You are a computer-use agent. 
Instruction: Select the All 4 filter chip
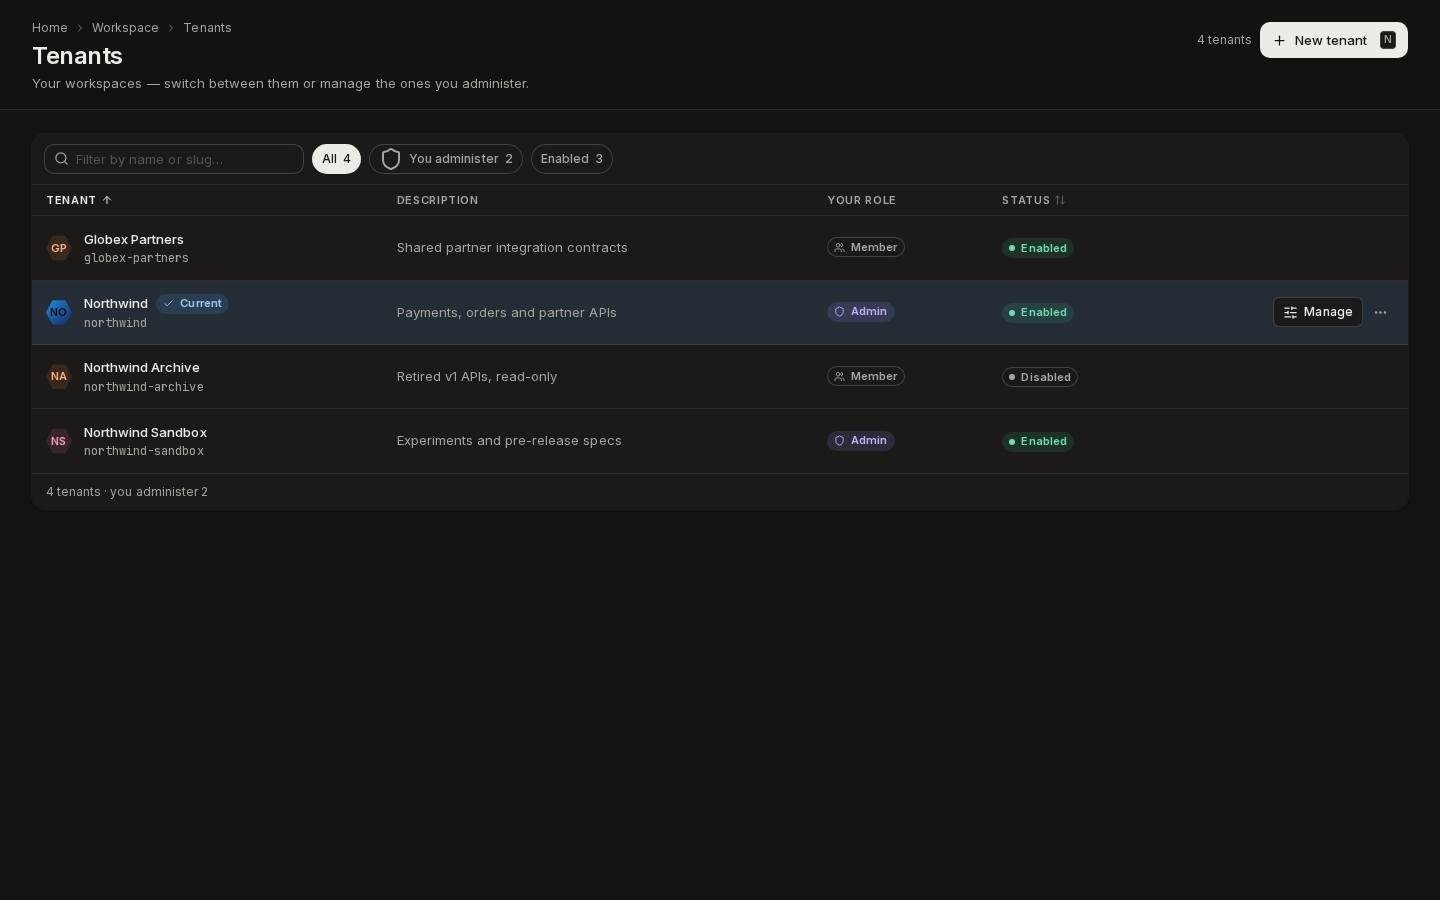coord(336,159)
